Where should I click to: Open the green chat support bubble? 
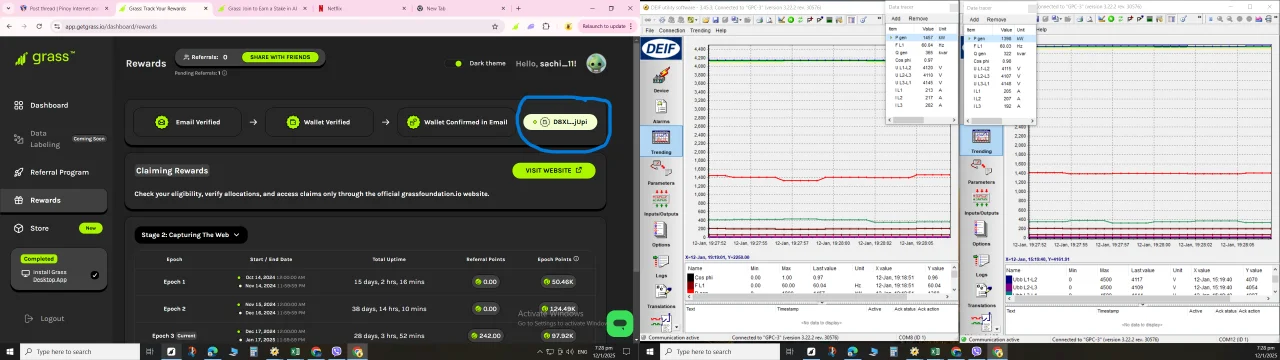[621, 324]
